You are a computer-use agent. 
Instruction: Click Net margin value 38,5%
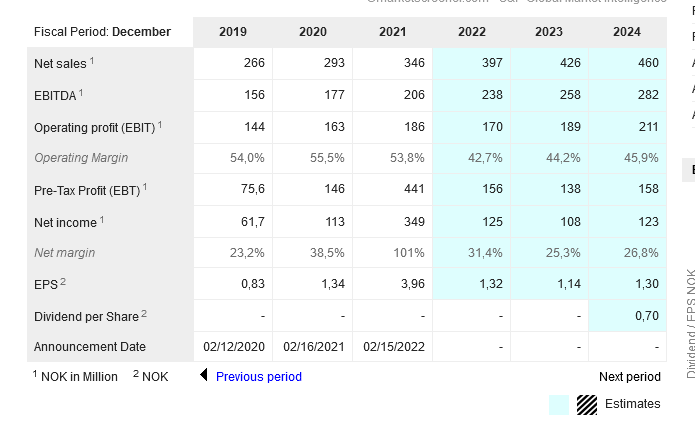pos(327,253)
